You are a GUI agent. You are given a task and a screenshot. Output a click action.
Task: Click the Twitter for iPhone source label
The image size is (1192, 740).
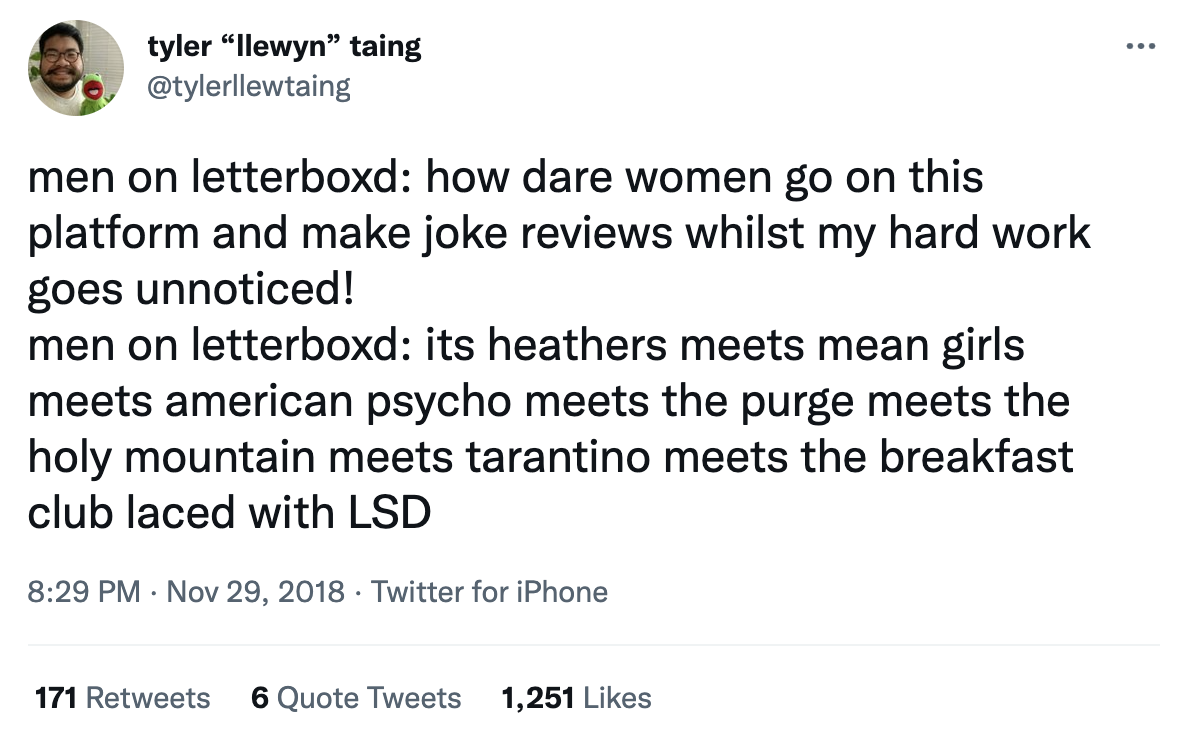[x=489, y=592]
